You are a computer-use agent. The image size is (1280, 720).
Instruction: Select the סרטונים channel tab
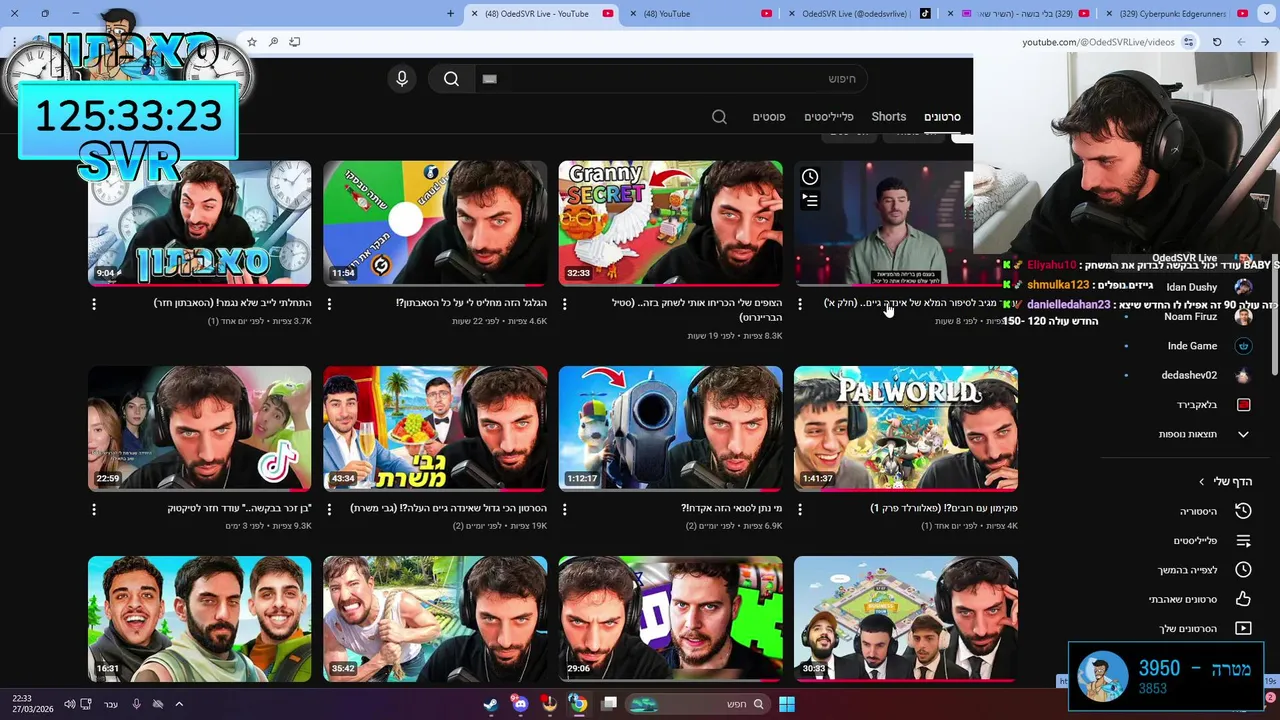click(942, 117)
